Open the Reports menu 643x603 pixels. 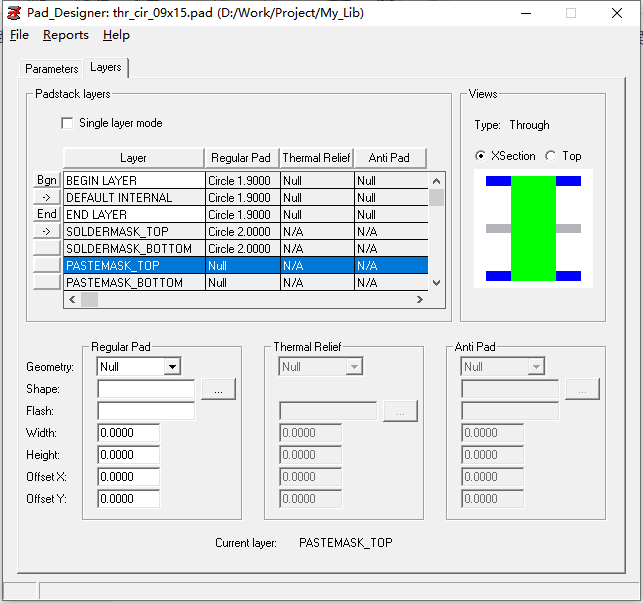66,35
